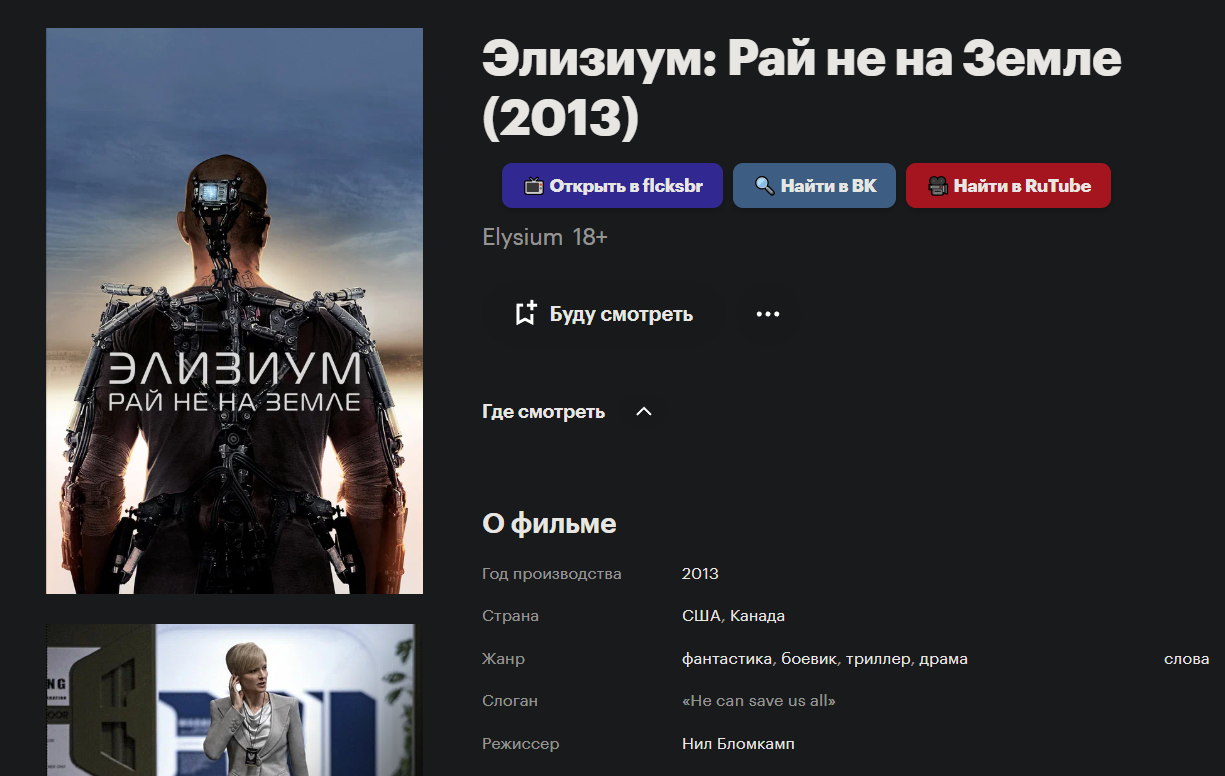Open the three-dots more options menu
The height and width of the screenshot is (776, 1225).
coord(767,314)
